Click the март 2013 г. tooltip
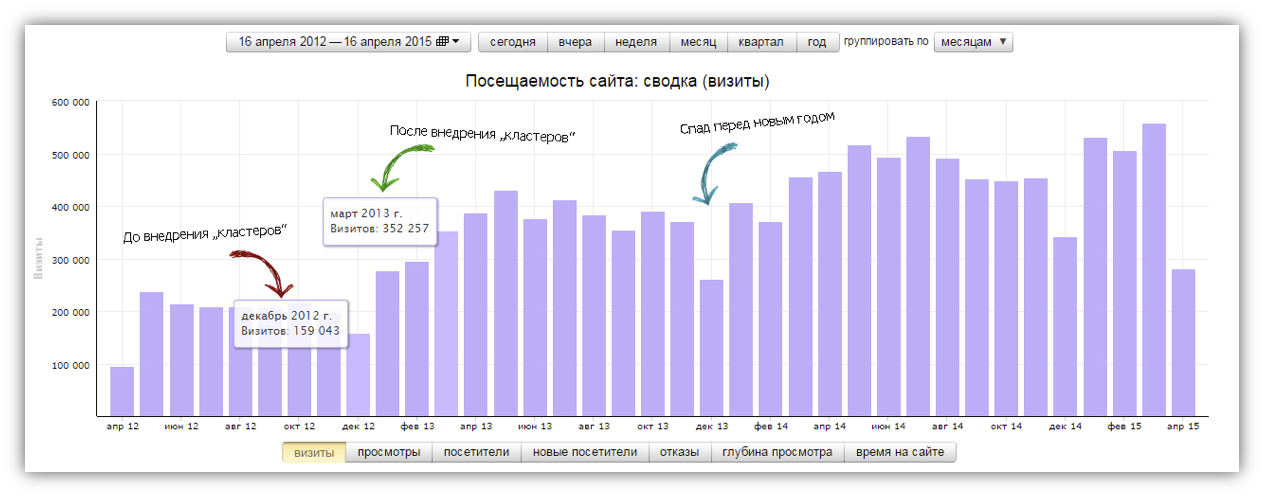1264x497 pixels. [x=381, y=221]
